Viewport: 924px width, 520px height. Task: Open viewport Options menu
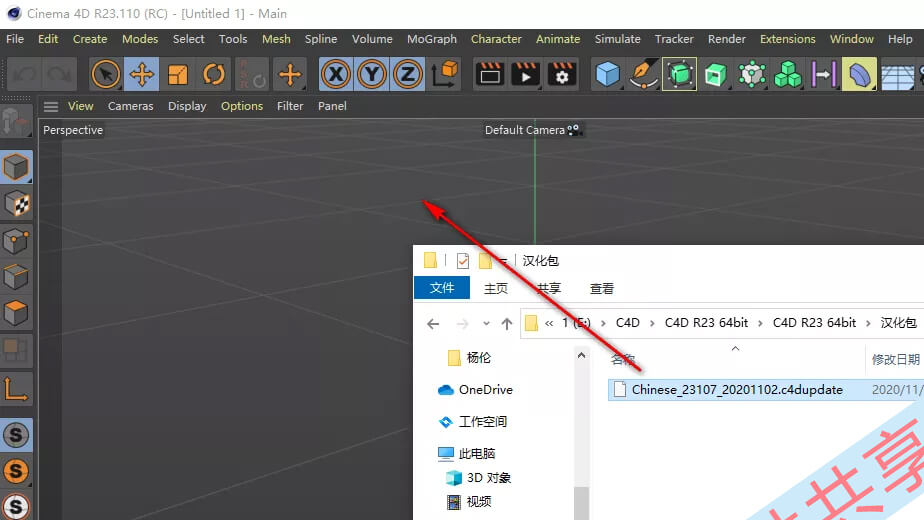coord(242,106)
